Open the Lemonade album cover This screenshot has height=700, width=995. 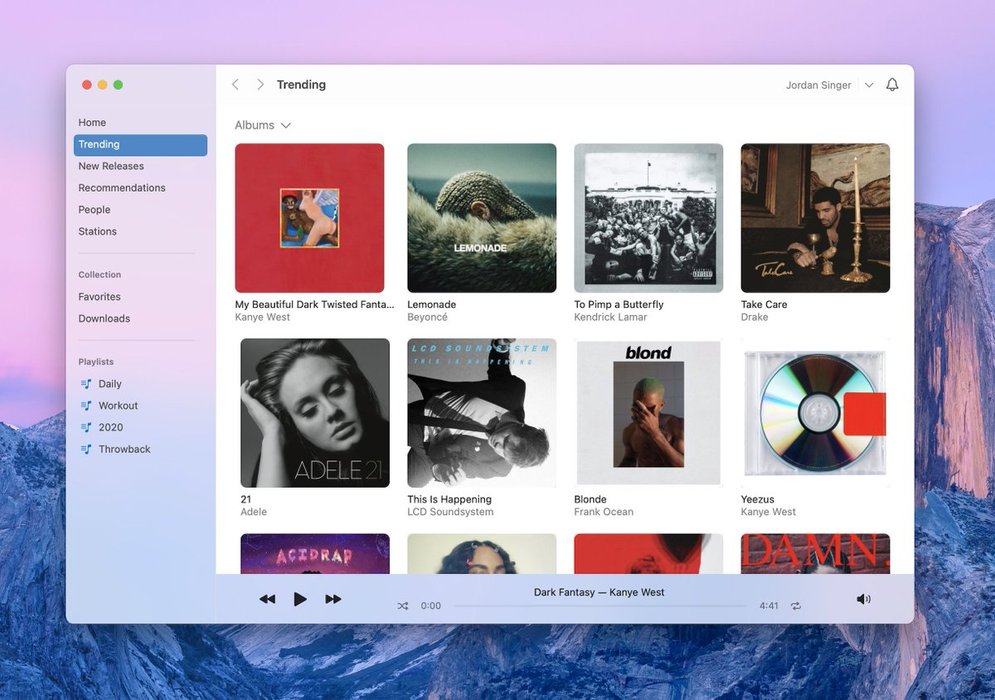point(482,218)
